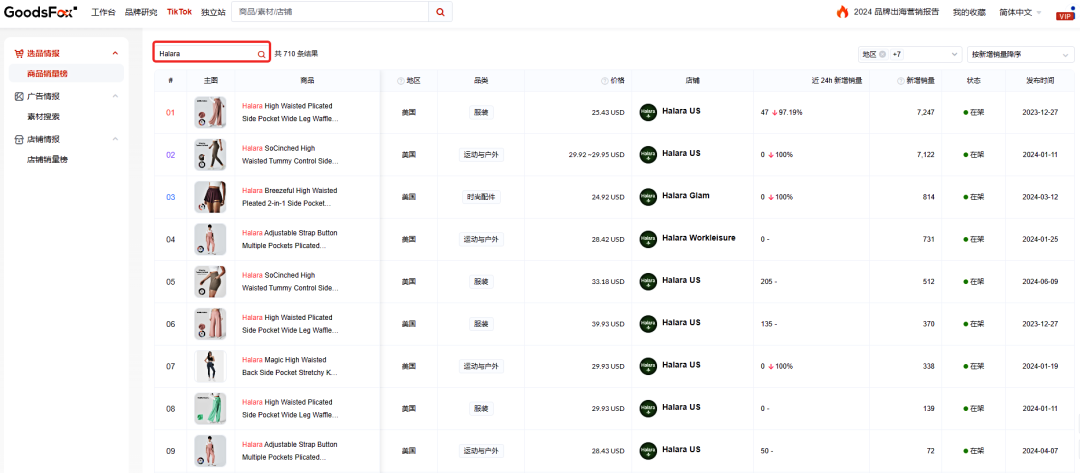Open product thumbnail in row 01

click(x=210, y=112)
